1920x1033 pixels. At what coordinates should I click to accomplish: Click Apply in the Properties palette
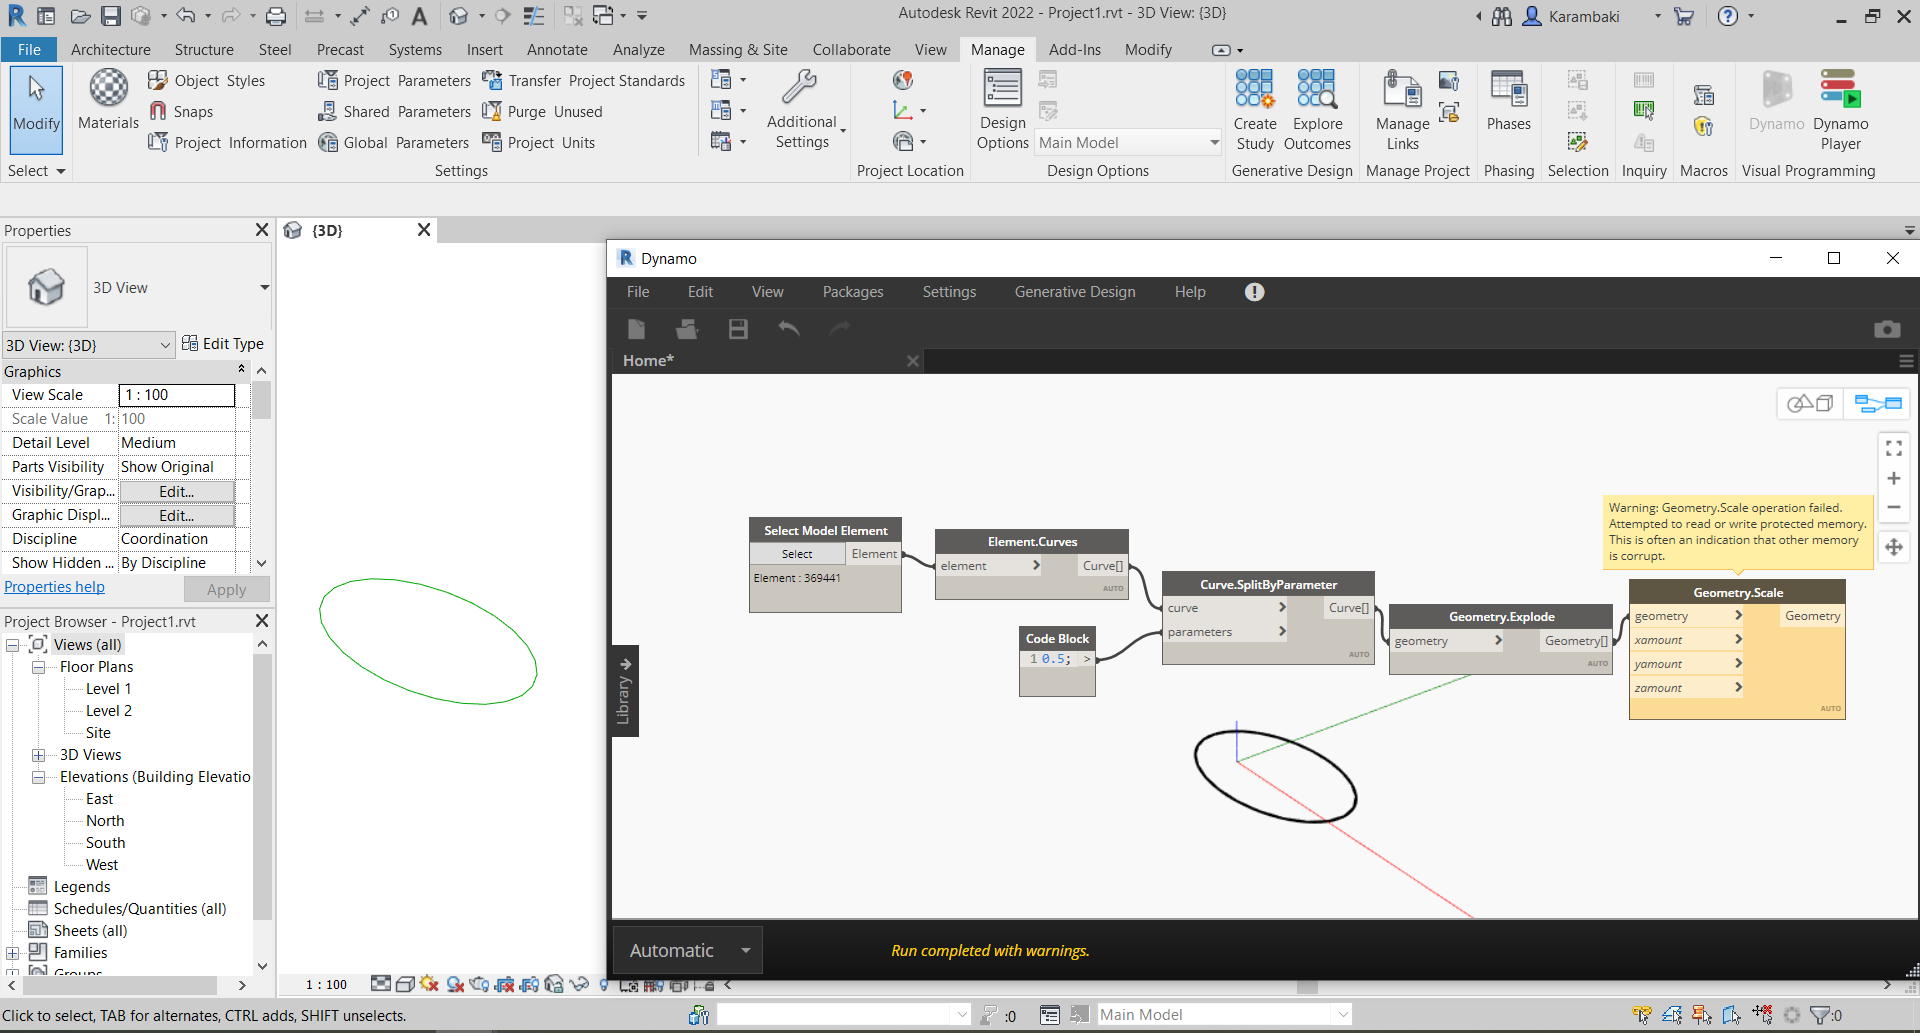coord(227,589)
